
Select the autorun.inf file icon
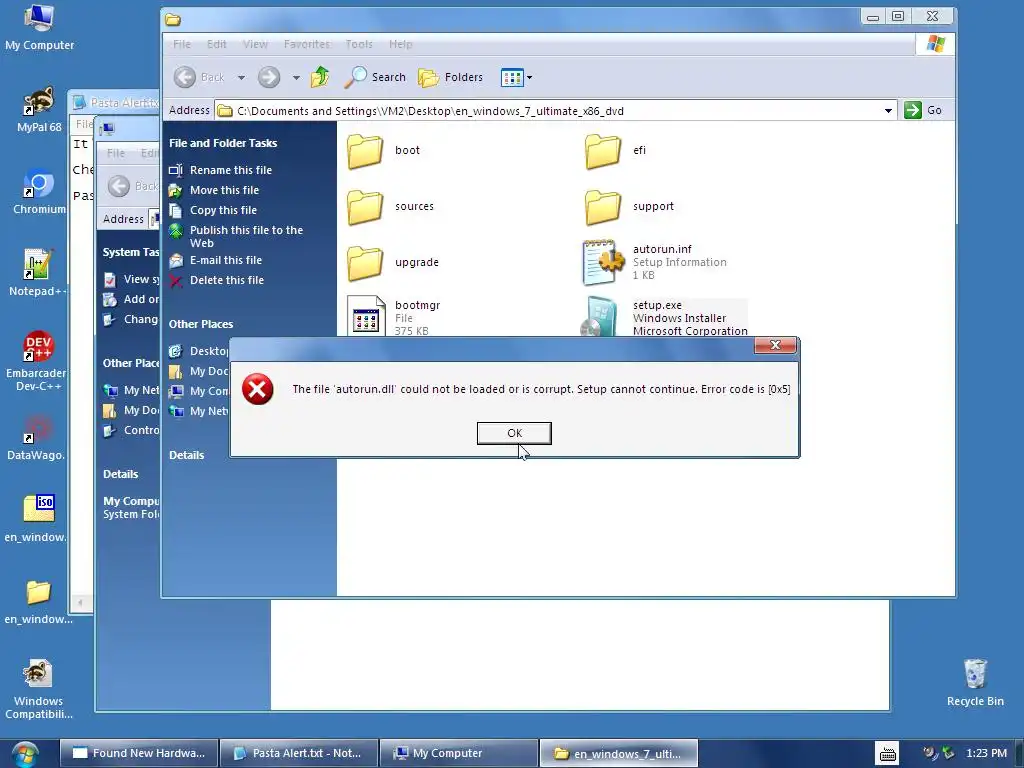(602, 263)
